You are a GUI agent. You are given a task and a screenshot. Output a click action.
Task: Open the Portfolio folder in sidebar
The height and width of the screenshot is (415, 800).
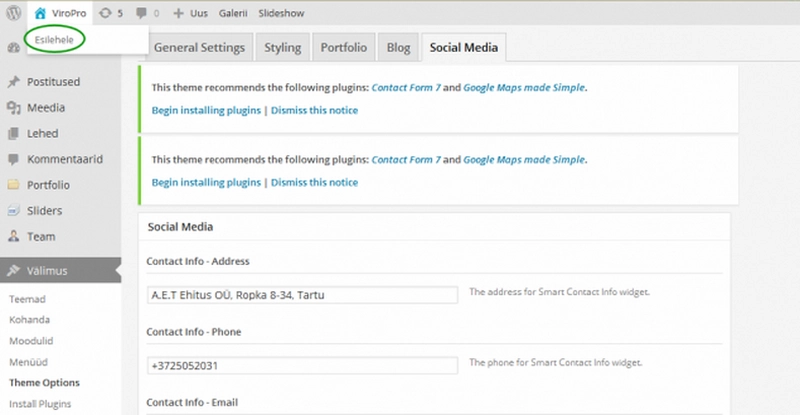pyautogui.click(x=13, y=185)
